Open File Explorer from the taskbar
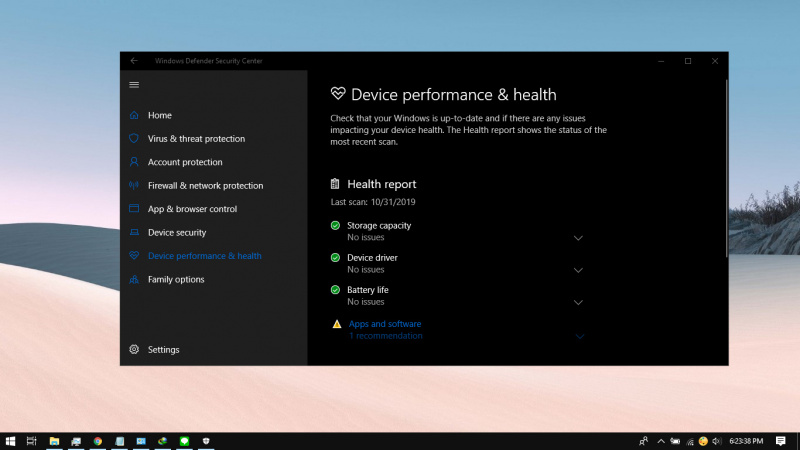 coord(54,441)
